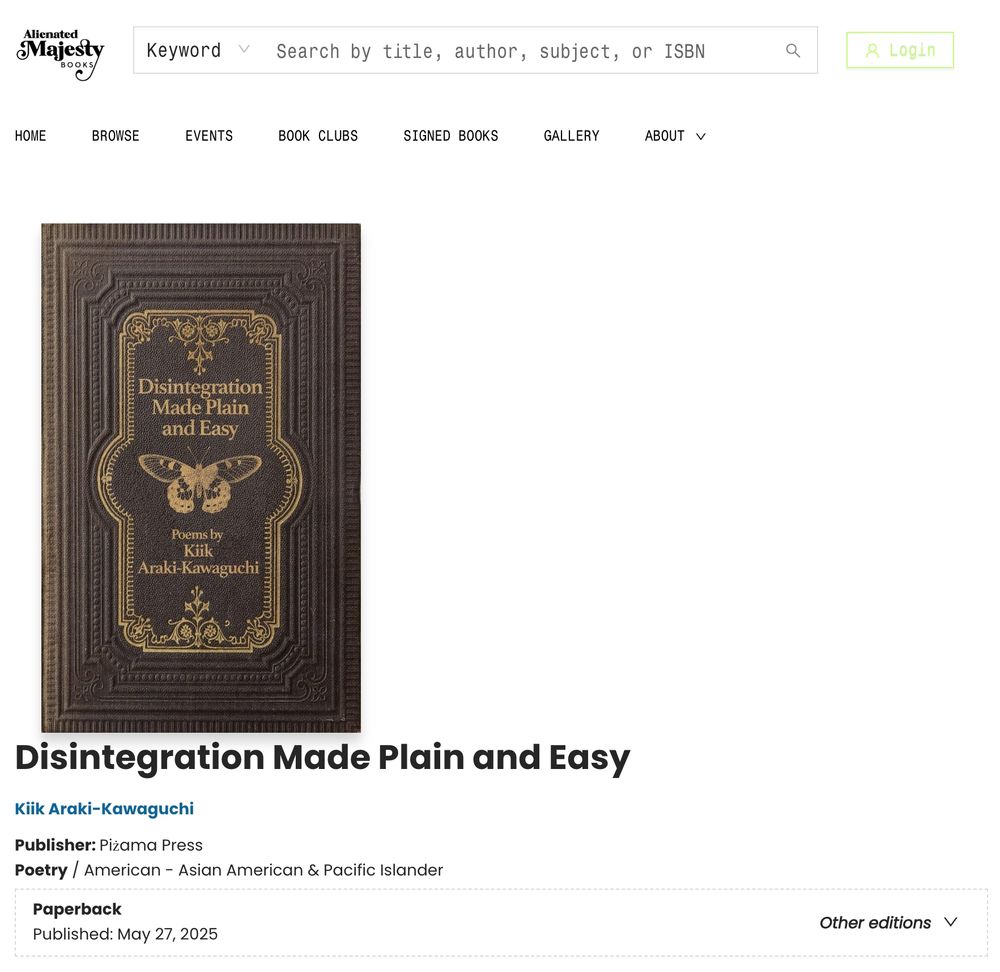Go to the Browse page
This screenshot has width=1000, height=972.
click(x=115, y=136)
